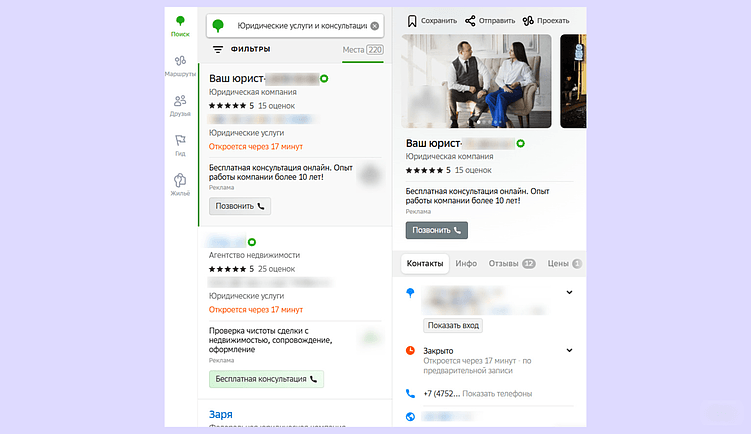
Task: Click the search box with Юридические услуги query
Action: (295, 26)
